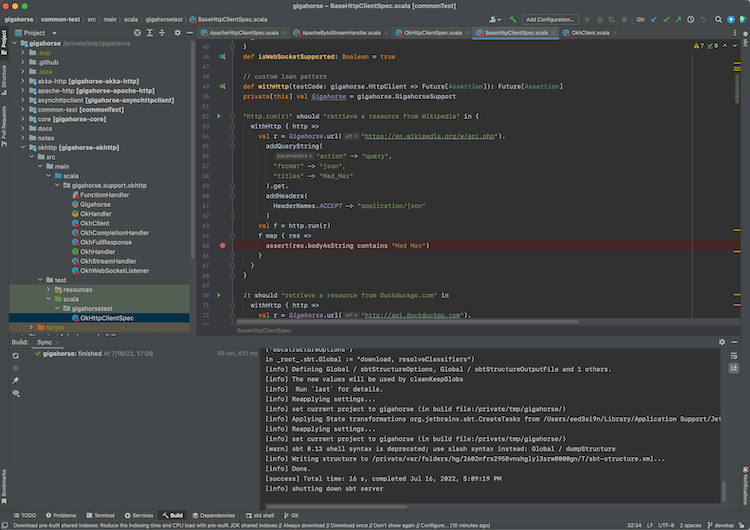
Task: Toggle the Notifications side tab
Action: [745, 486]
